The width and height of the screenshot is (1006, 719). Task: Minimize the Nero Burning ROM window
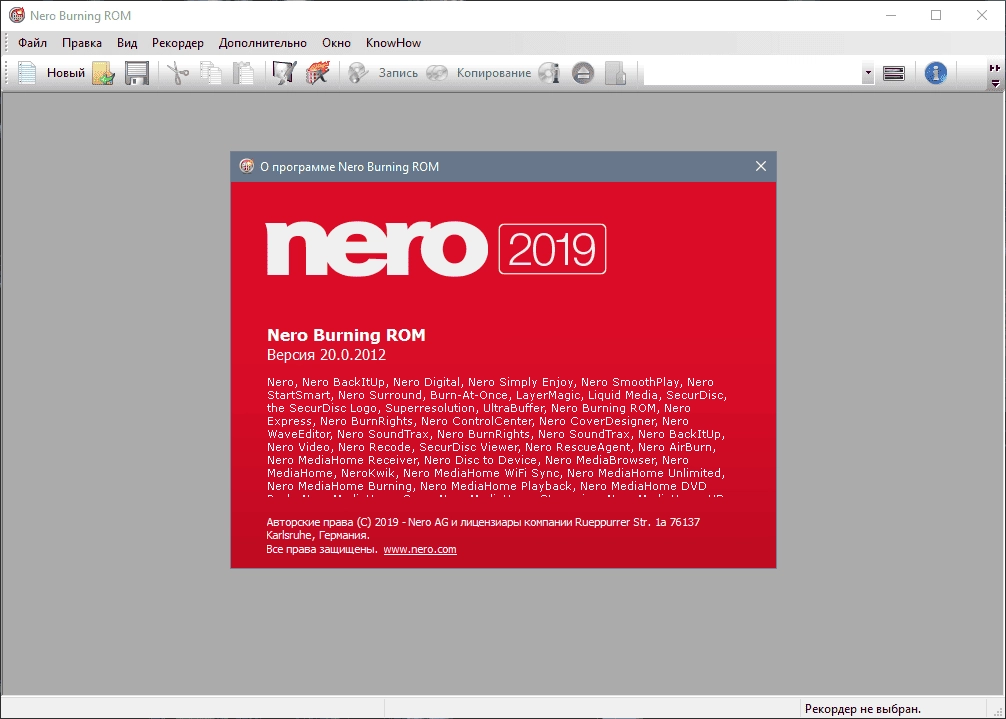[891, 15]
